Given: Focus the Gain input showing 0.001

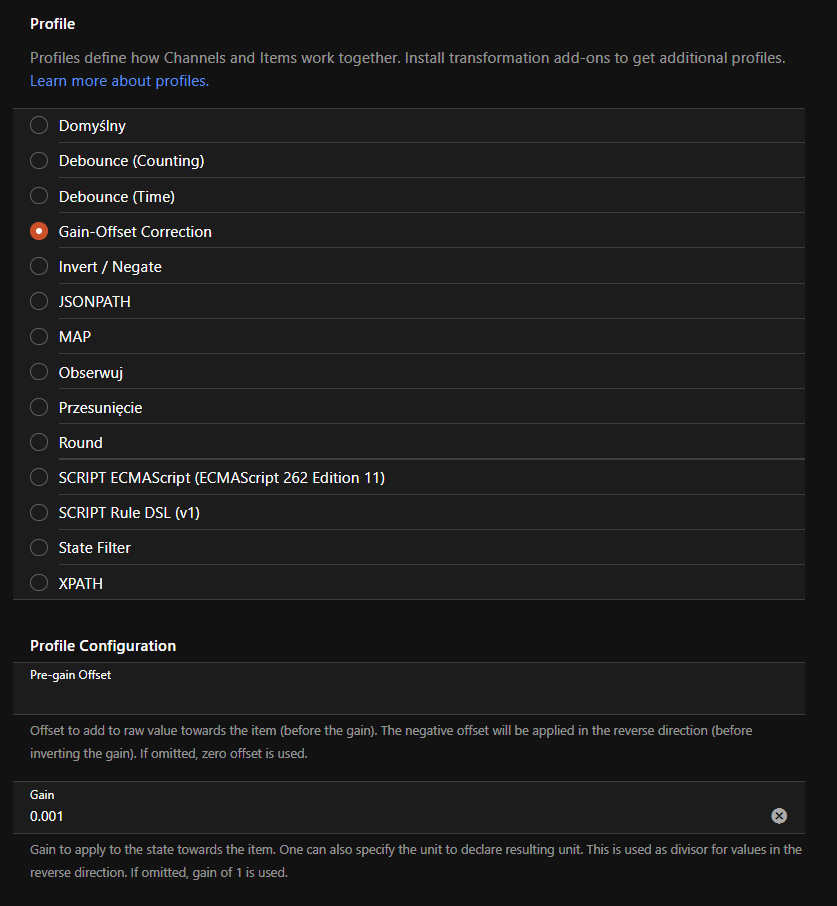Looking at the screenshot, I should click(390, 816).
